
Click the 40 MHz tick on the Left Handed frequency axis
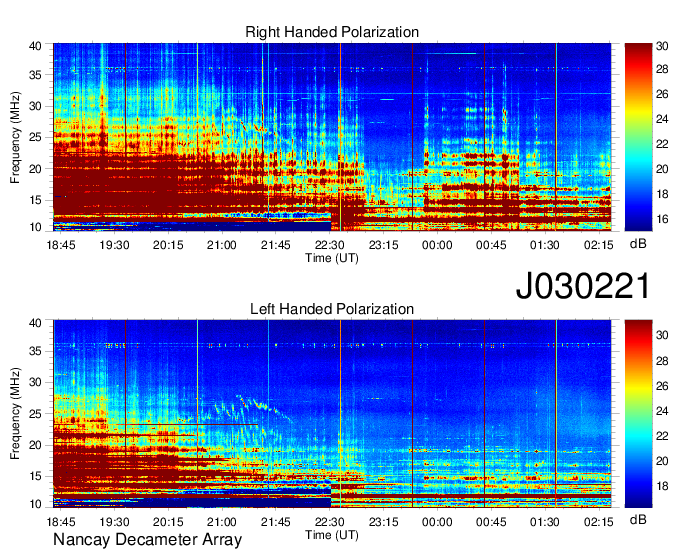(35, 323)
